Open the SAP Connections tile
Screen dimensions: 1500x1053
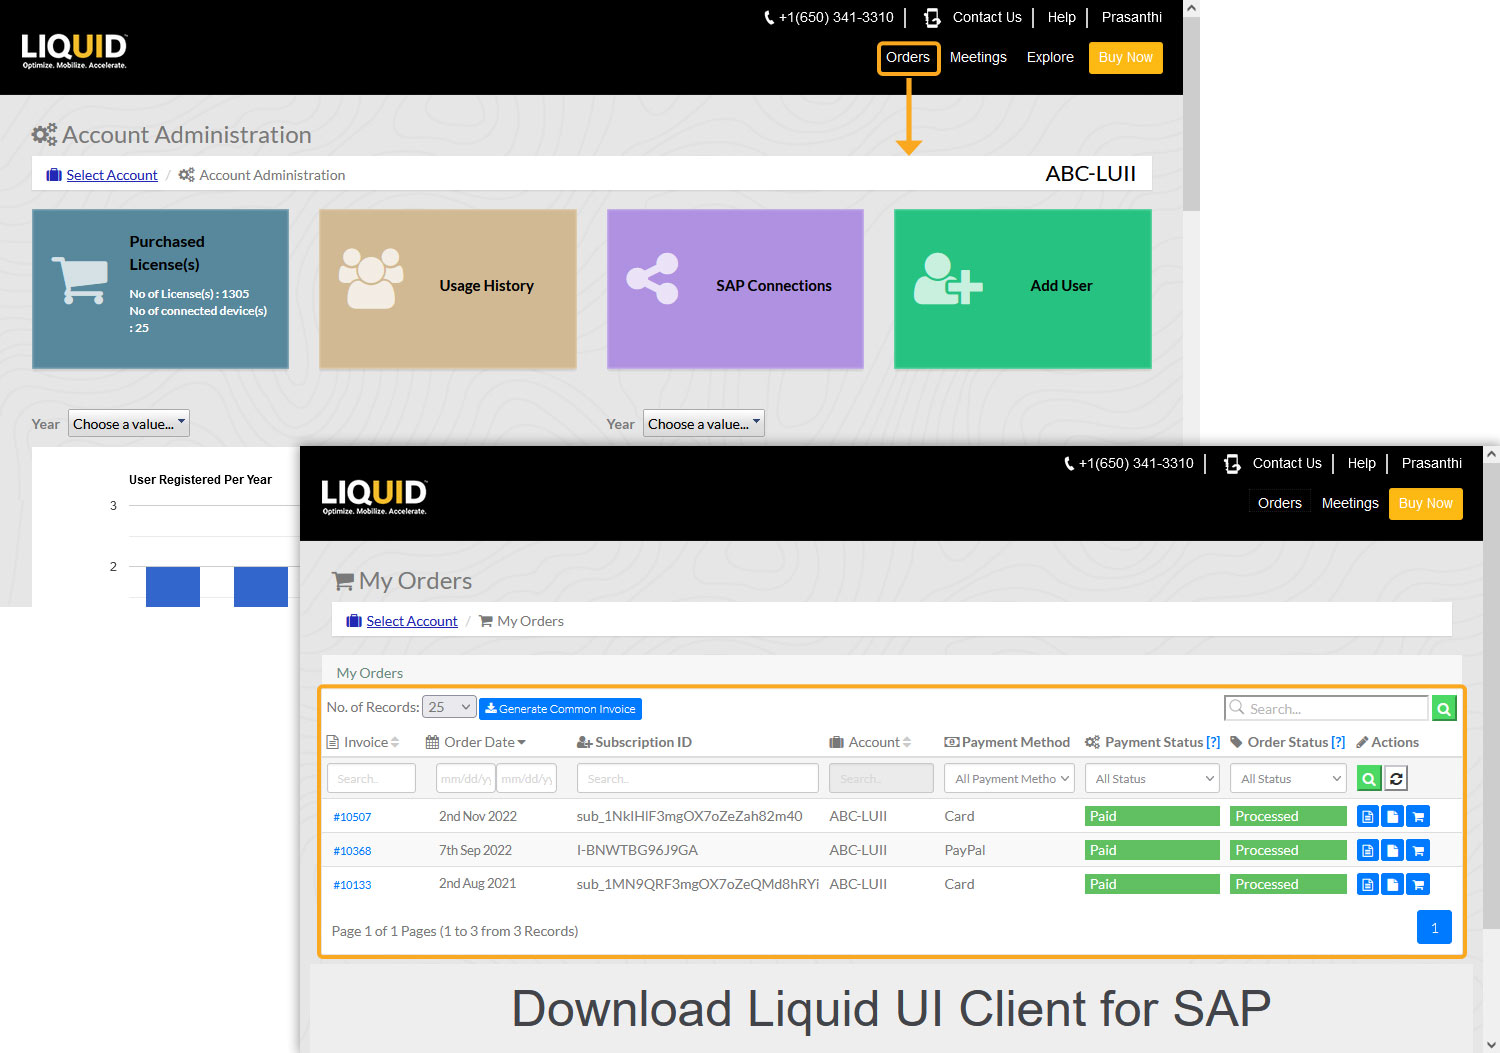(x=735, y=289)
